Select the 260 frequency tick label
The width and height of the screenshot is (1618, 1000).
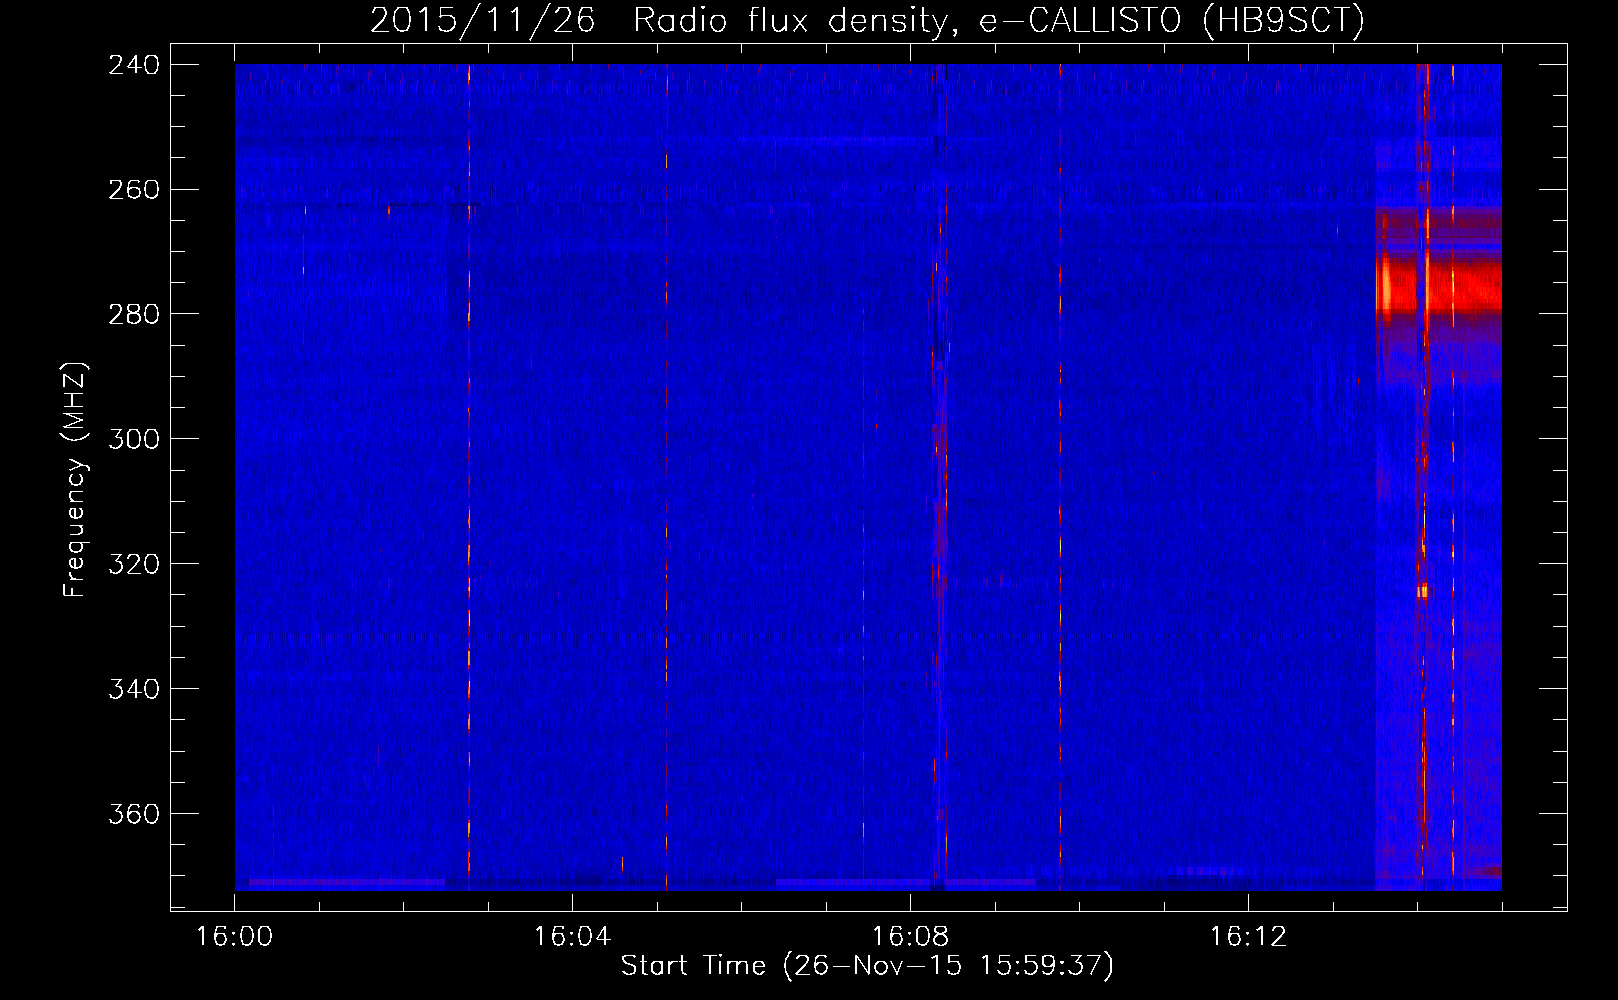134,190
